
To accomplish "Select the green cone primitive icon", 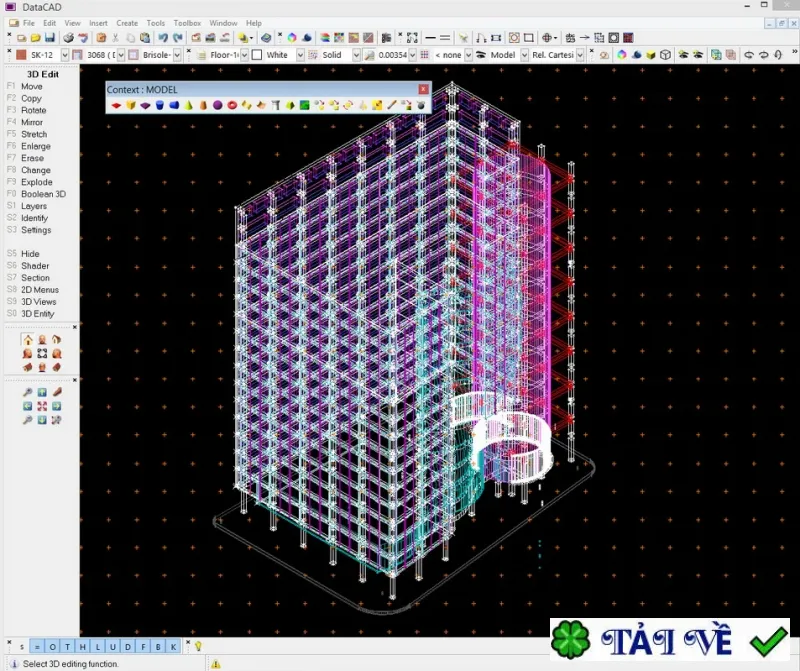I will tap(189, 106).
